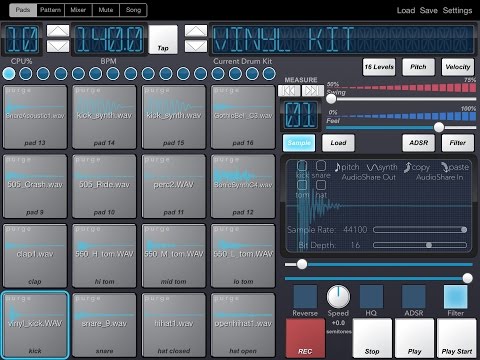Start recording with REC
The width and height of the screenshot is (480, 360).
(305, 338)
